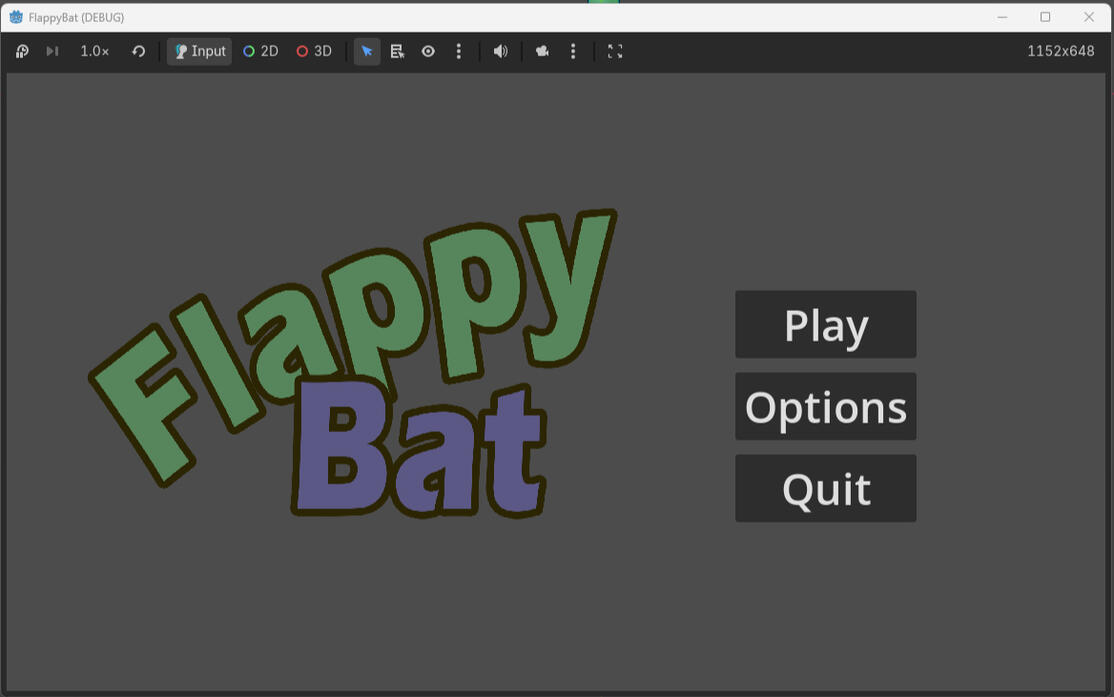Open selection options three-dot menu
This screenshot has height=697, width=1114.
coord(459,51)
